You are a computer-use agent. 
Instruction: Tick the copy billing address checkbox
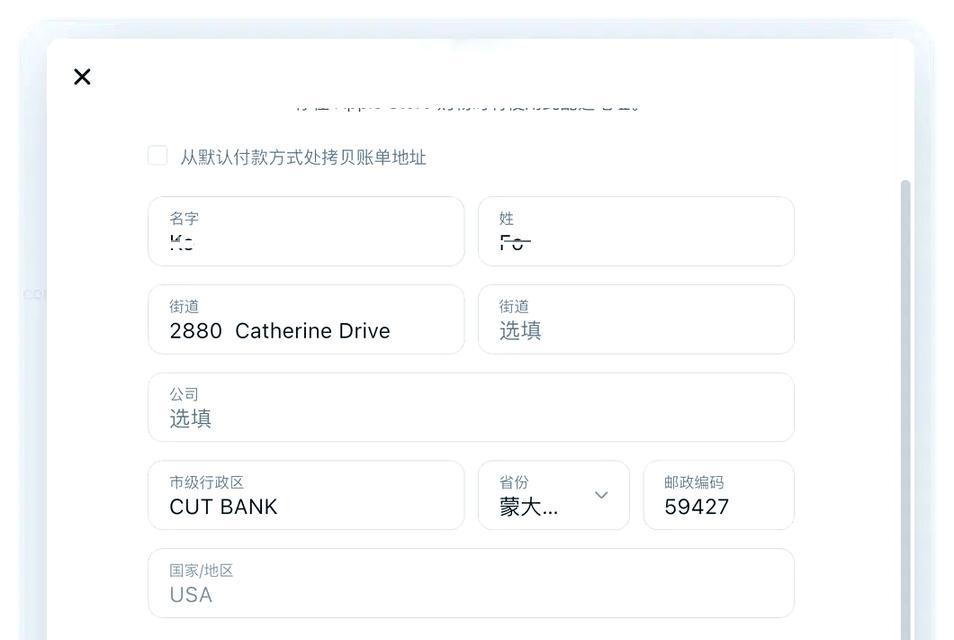pyautogui.click(x=158, y=156)
